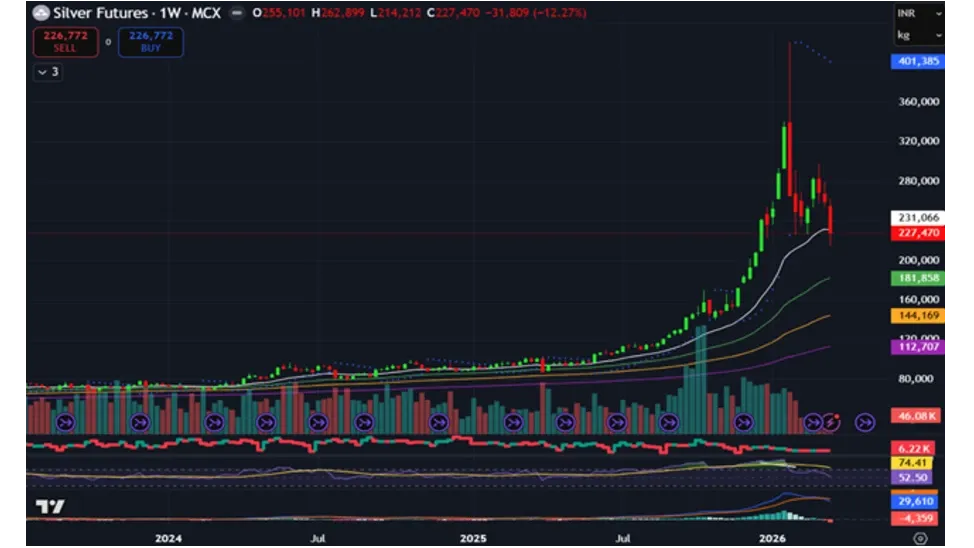The image size is (974, 548).
Task: Click the spread value 0 between Sell and Buy
Action: [108, 42]
